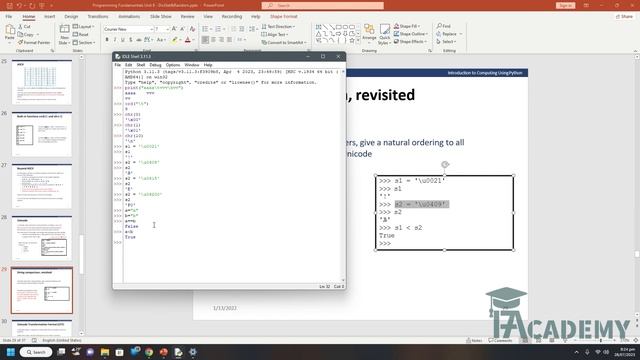Switch to the Transitions ribbon tab
This screenshot has width=640, height=360.
(x=98, y=16)
